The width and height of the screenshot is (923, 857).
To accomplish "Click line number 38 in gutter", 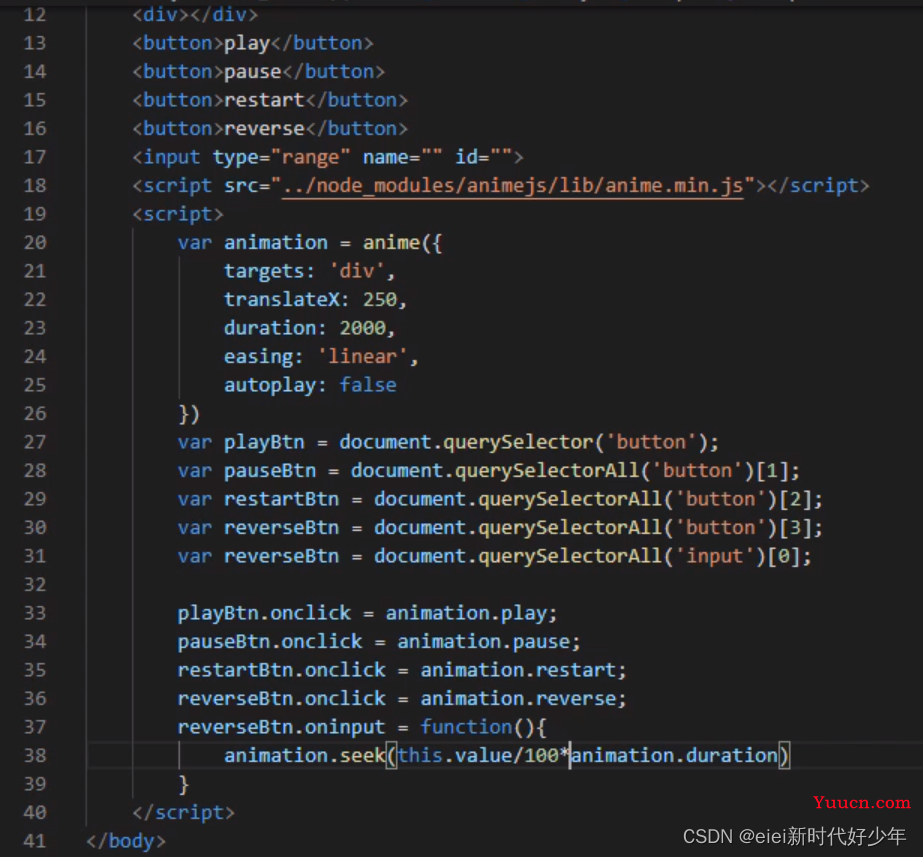I will (35, 756).
